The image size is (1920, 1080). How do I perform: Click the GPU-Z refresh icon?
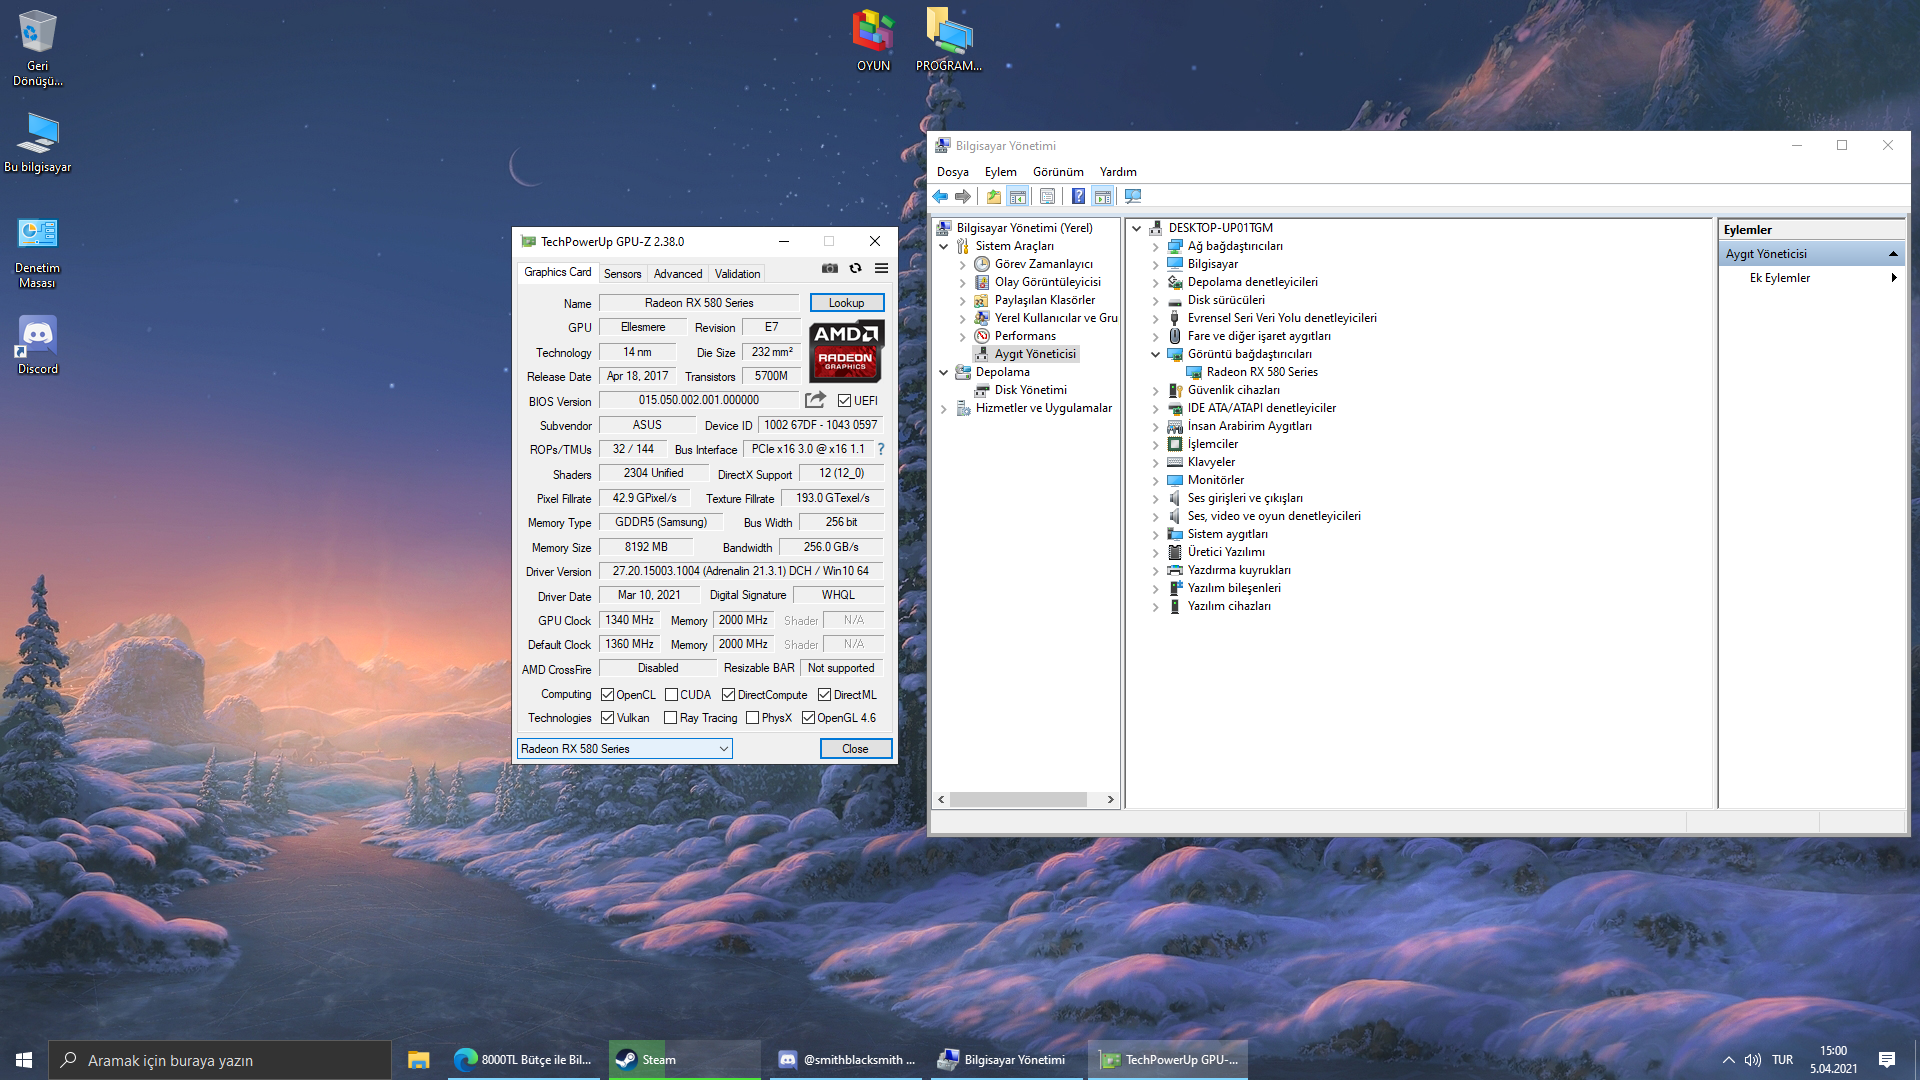coord(855,268)
